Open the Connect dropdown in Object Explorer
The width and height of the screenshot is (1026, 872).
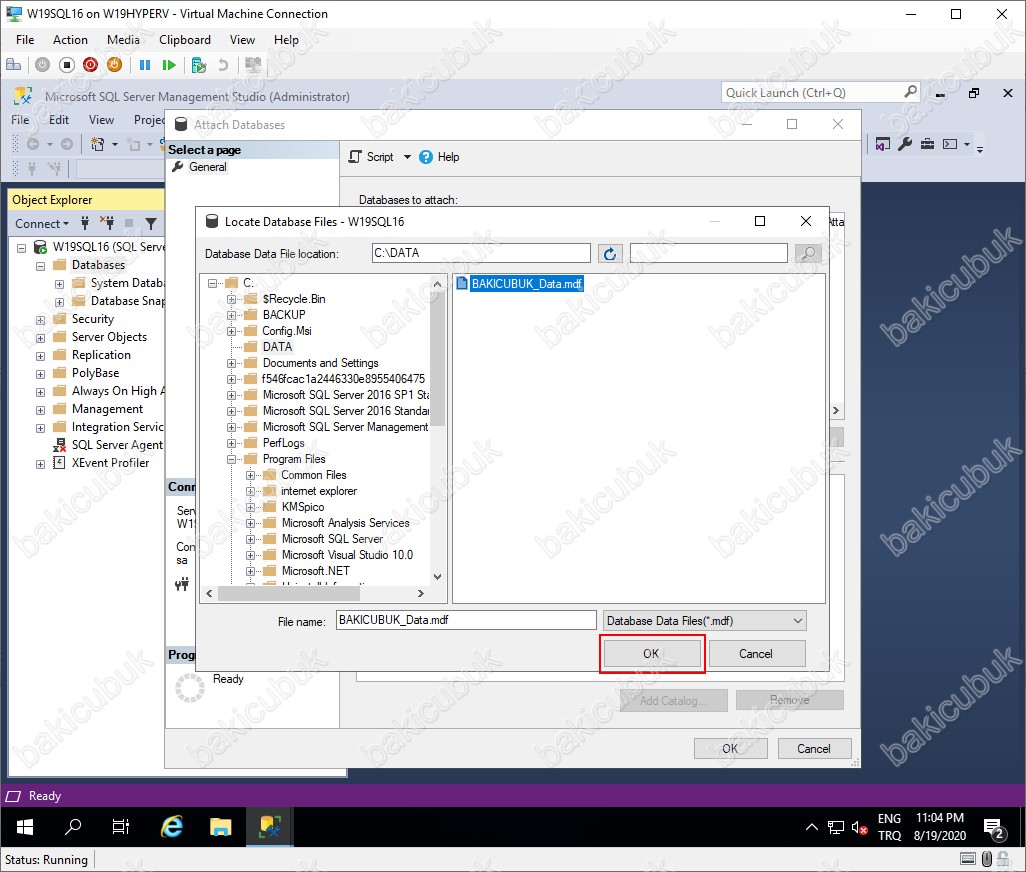[x=42, y=224]
